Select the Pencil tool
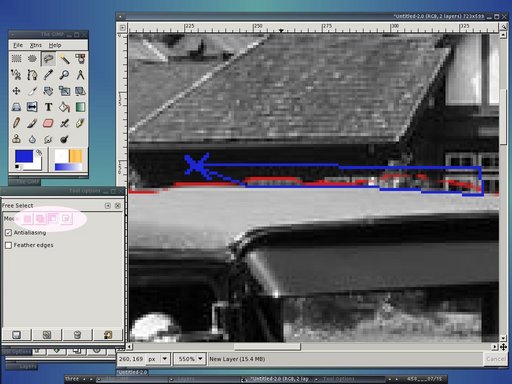The height and width of the screenshot is (384, 512). 16,123
